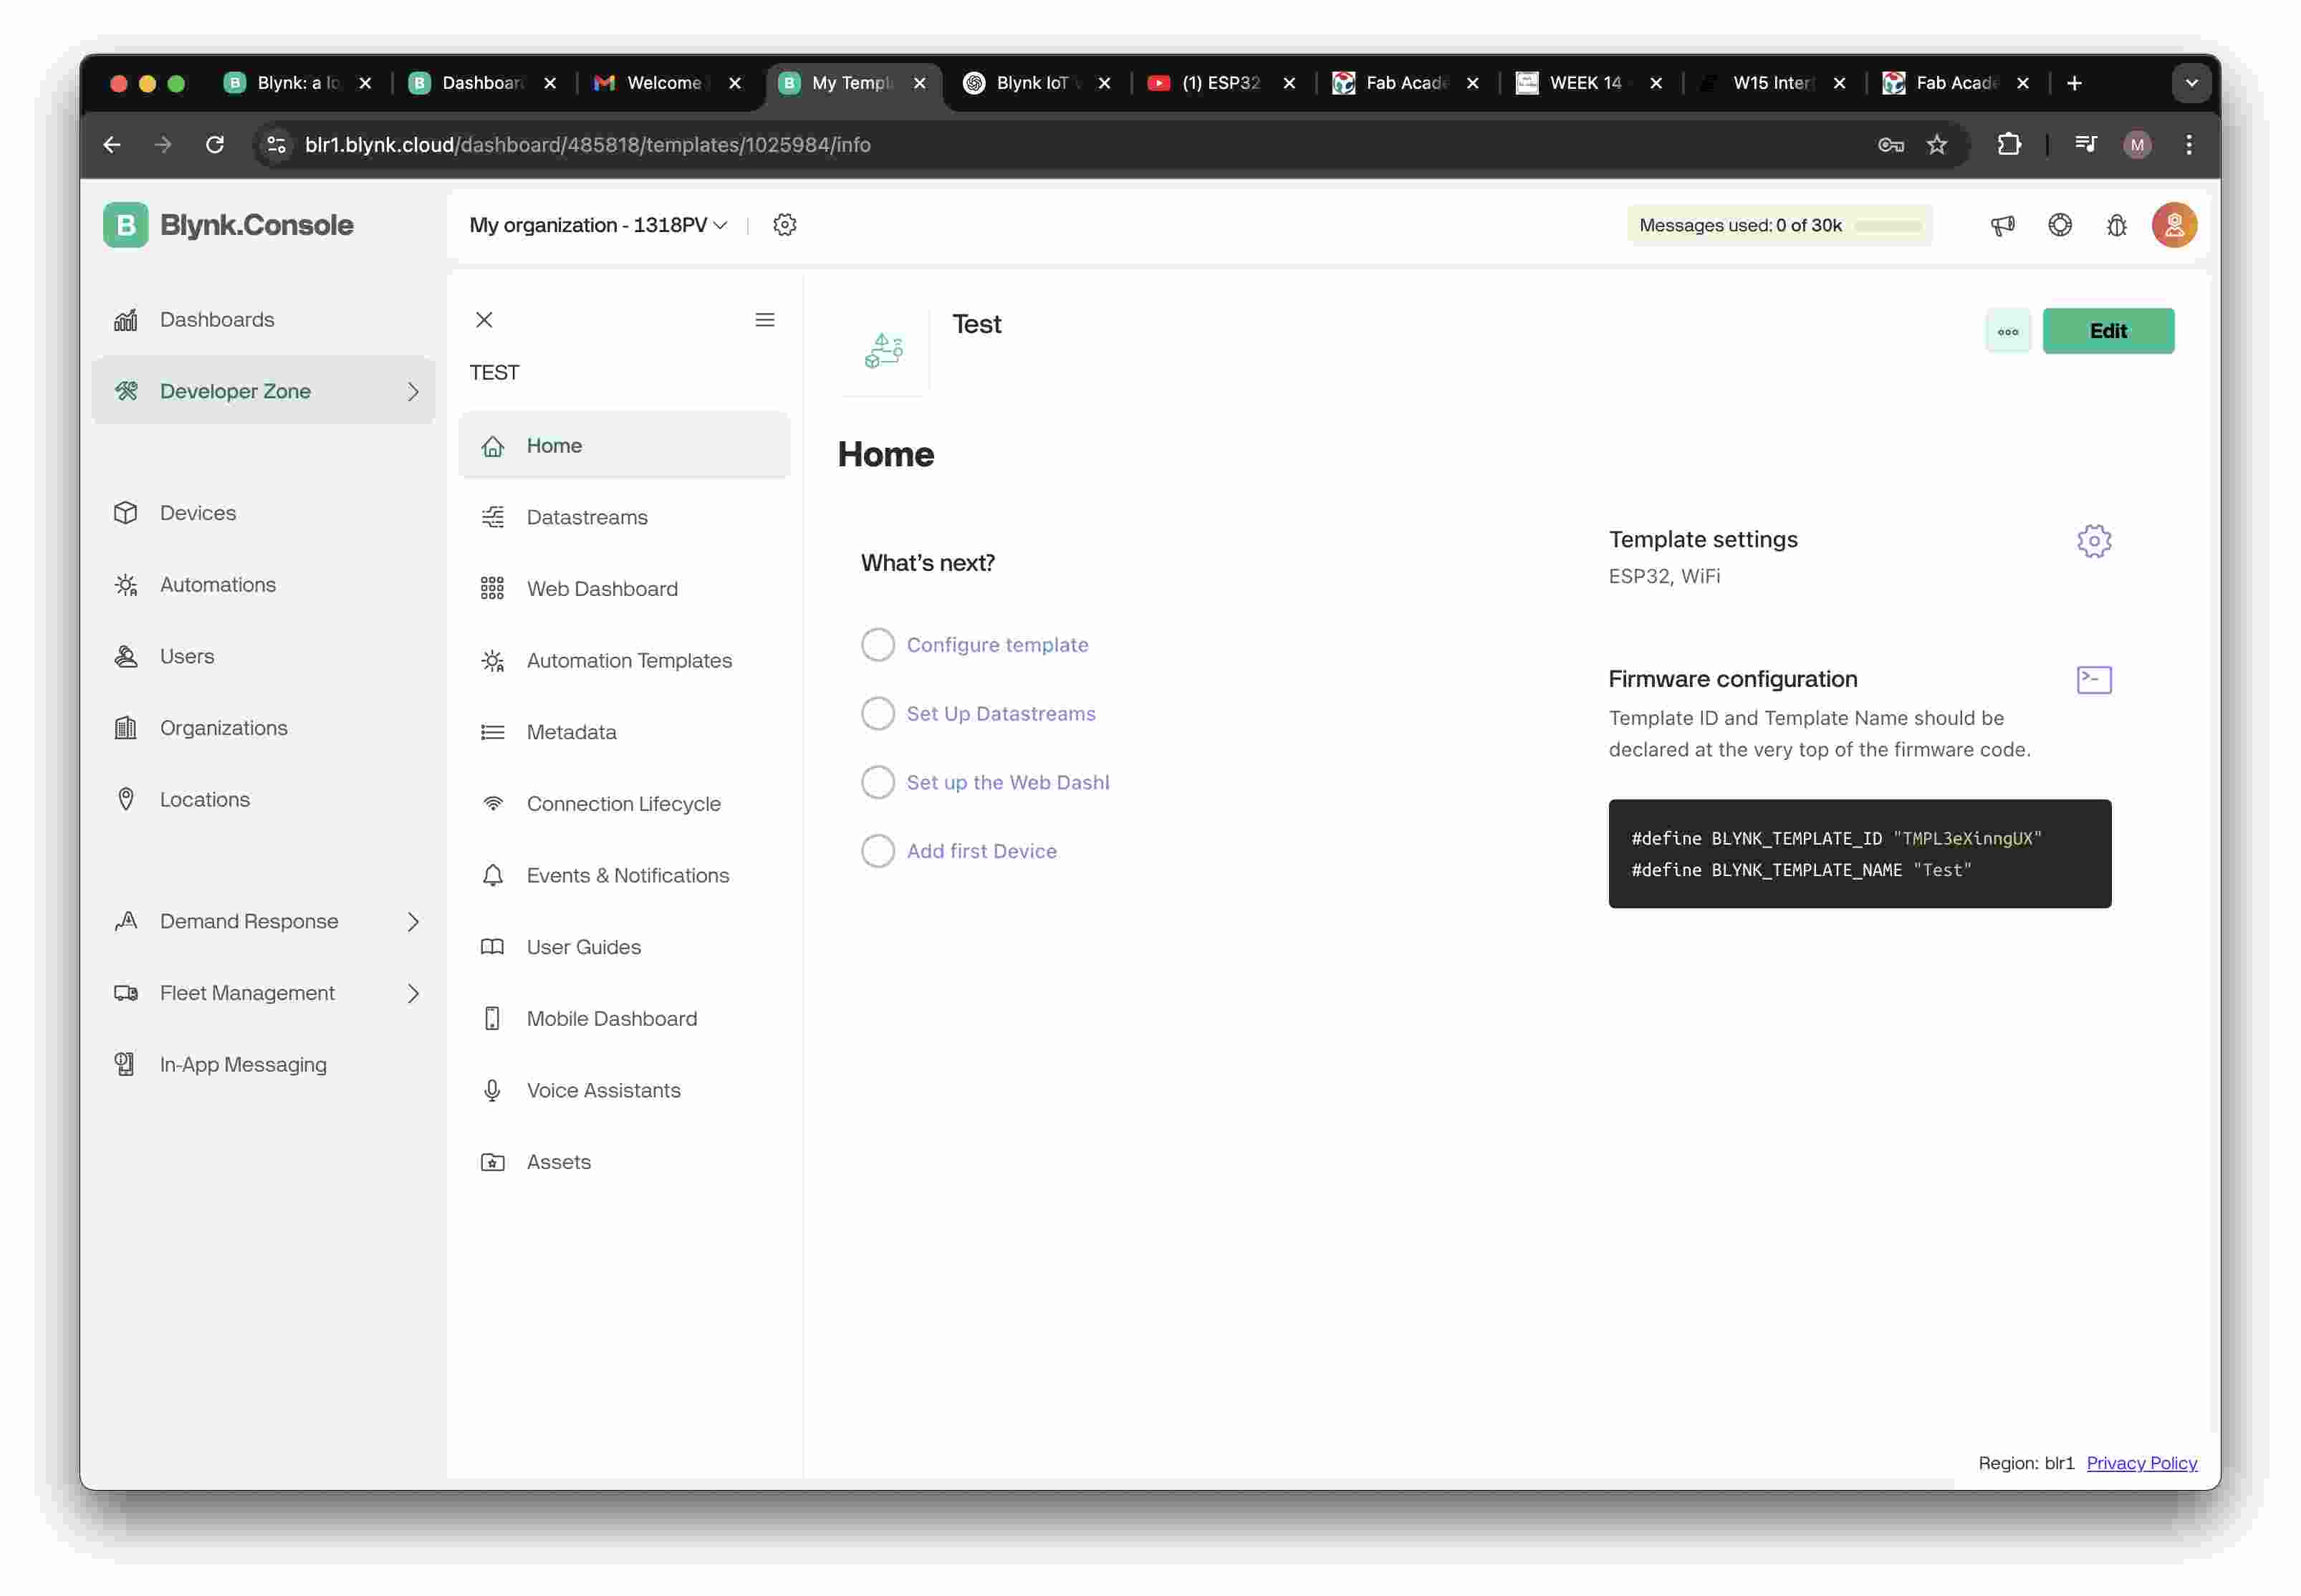2301x1596 pixels.
Task: Click the help lifebuoy icon
Action: (x=2060, y=225)
